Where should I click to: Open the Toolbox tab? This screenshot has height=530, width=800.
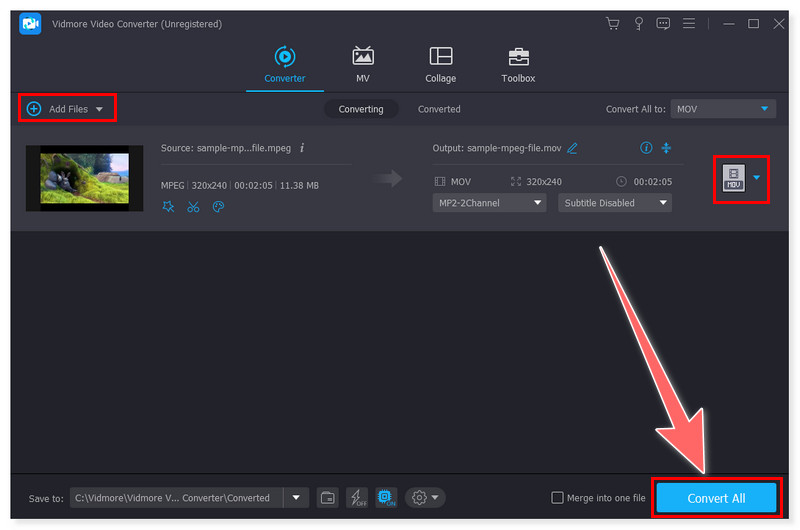pyautogui.click(x=518, y=64)
